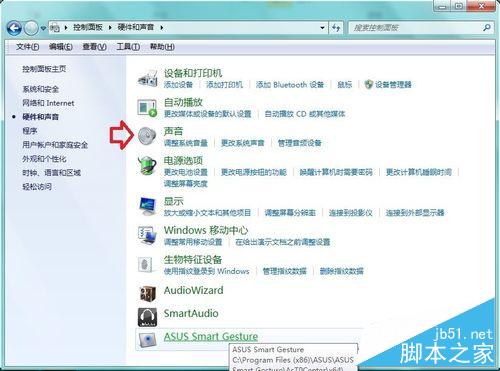Viewport: 500px width, 371px height.
Task: Click the search magnifier icon
Action: [x=487, y=27]
